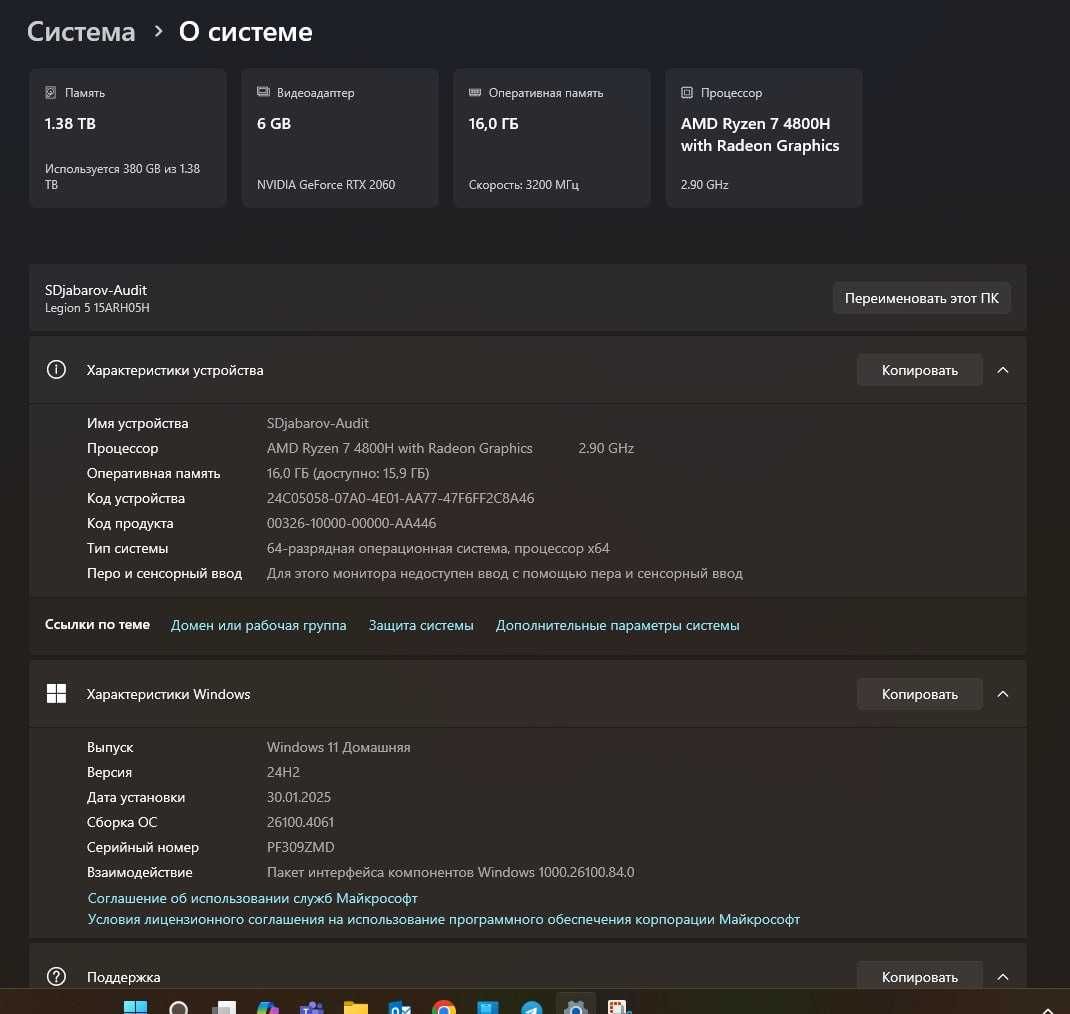Click NVIDIA GeForce RTX 2060 text

pos(326,185)
